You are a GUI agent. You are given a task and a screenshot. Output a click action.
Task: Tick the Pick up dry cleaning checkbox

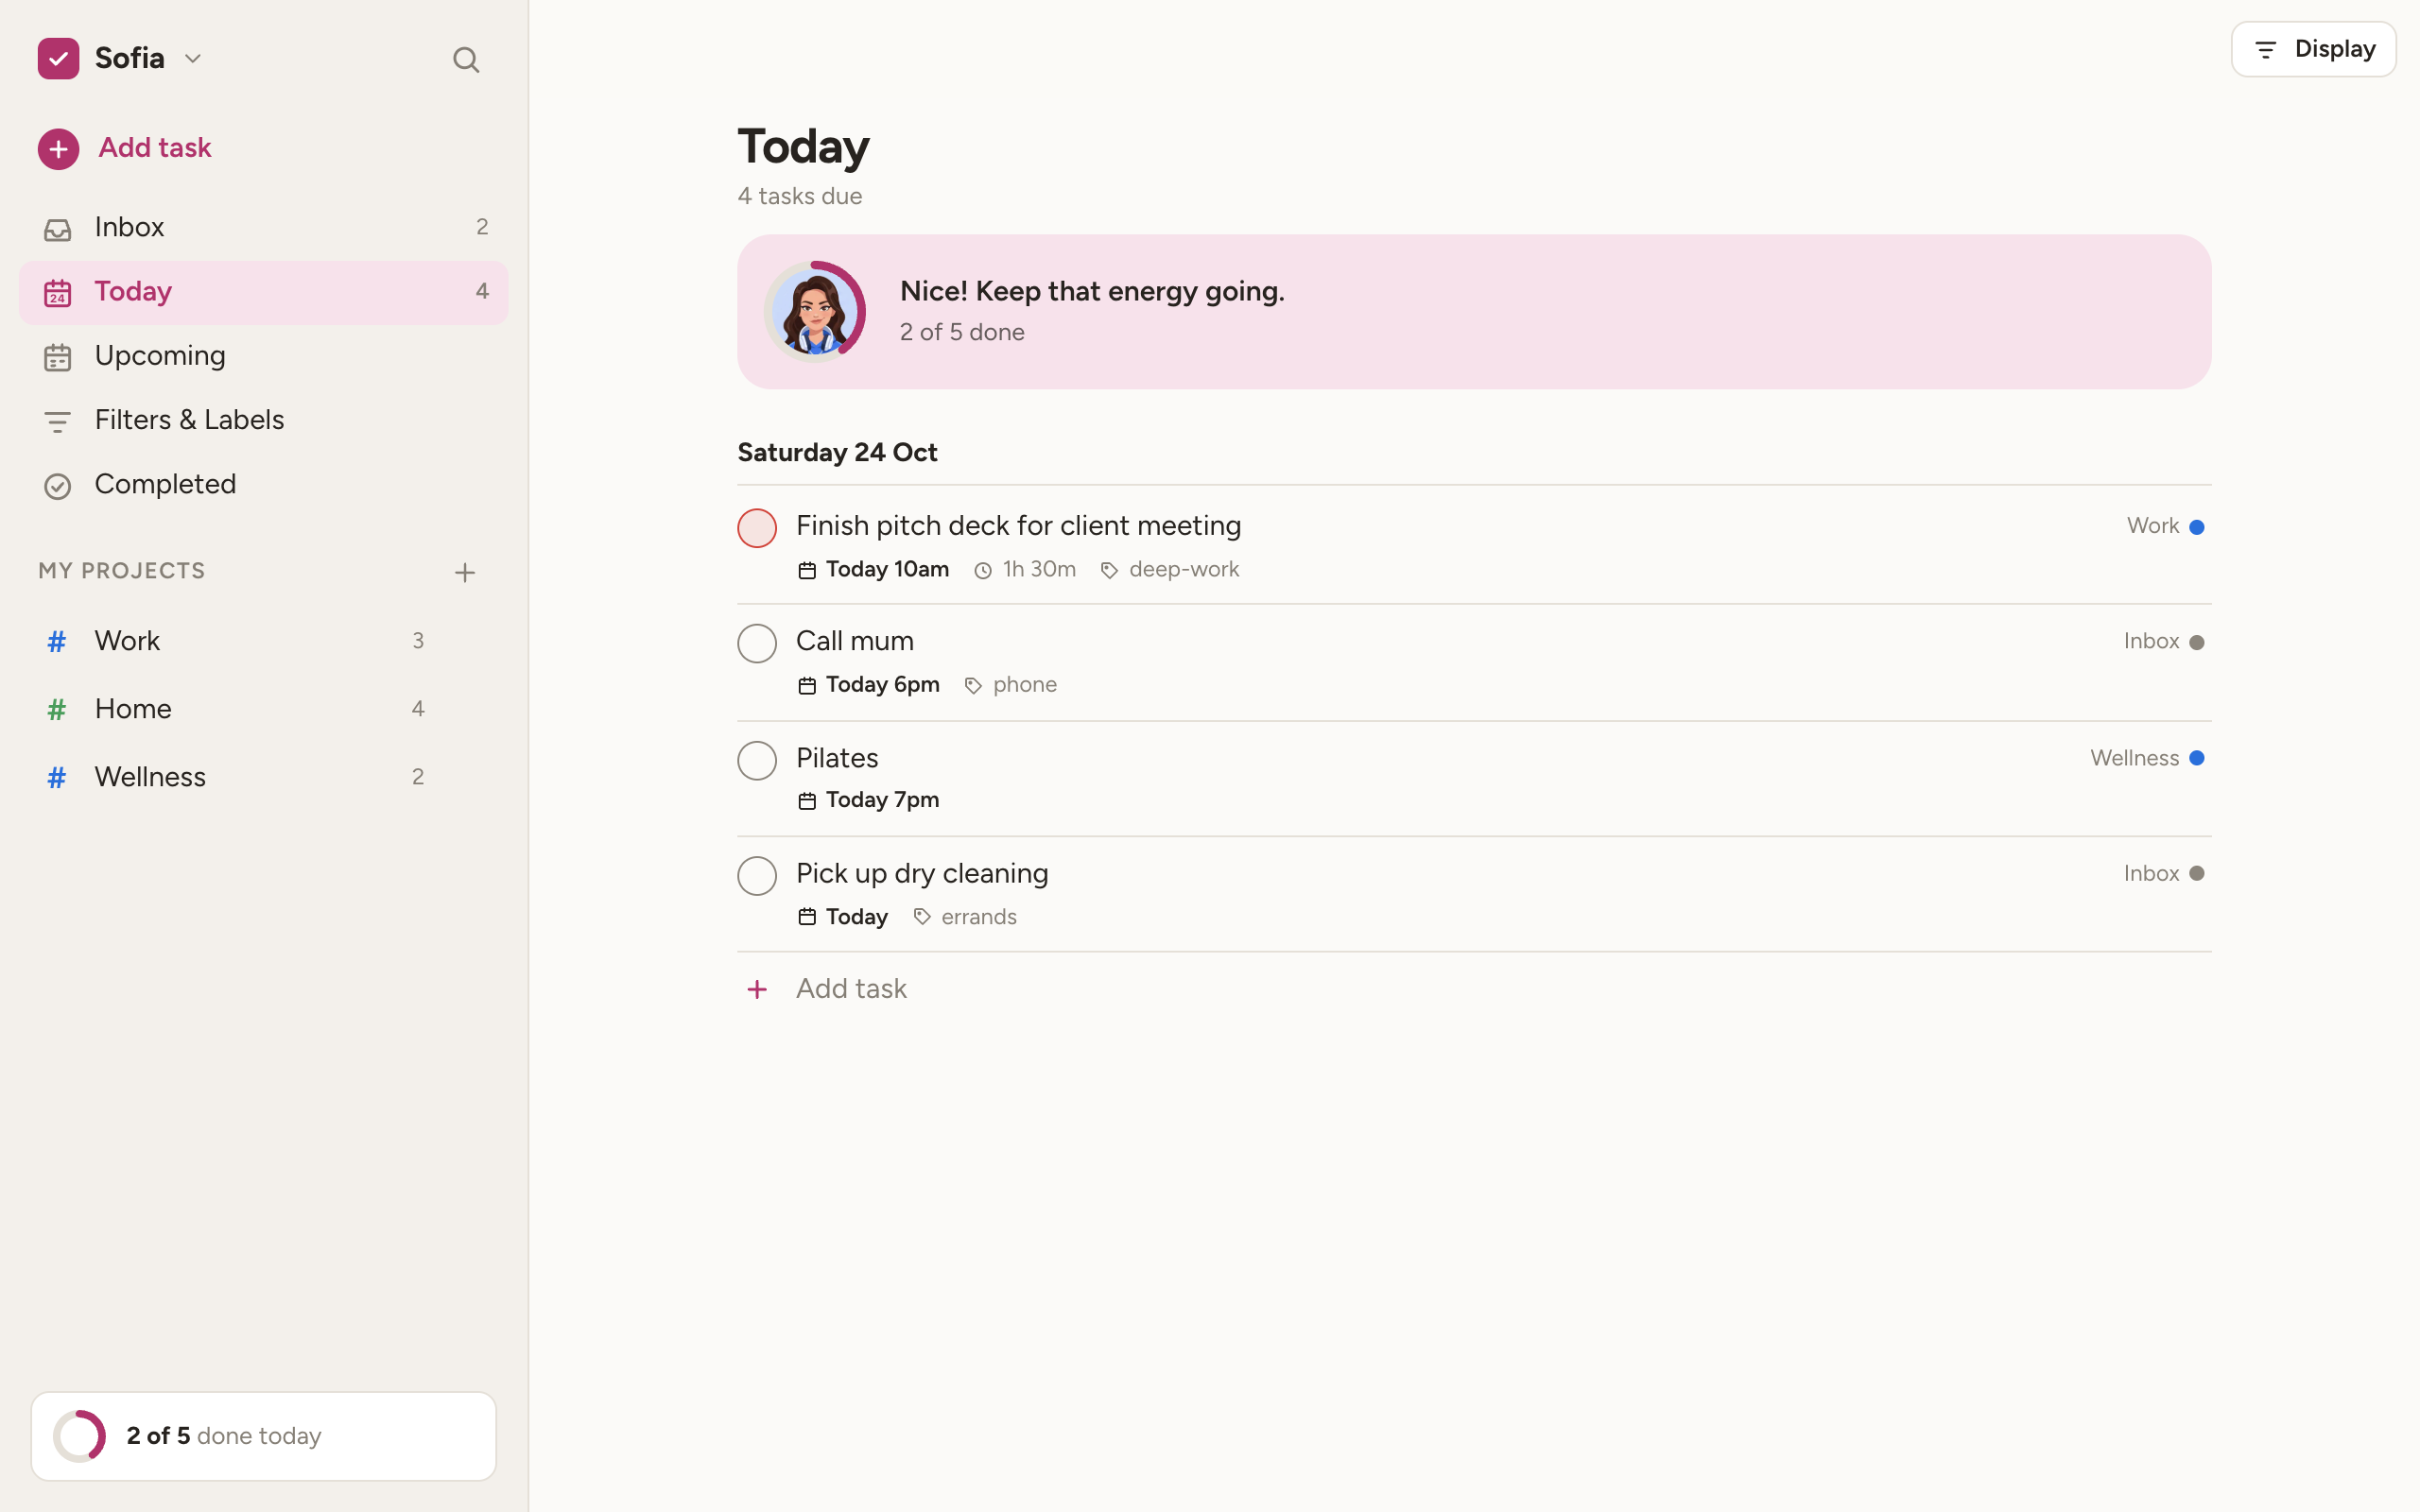pos(757,876)
